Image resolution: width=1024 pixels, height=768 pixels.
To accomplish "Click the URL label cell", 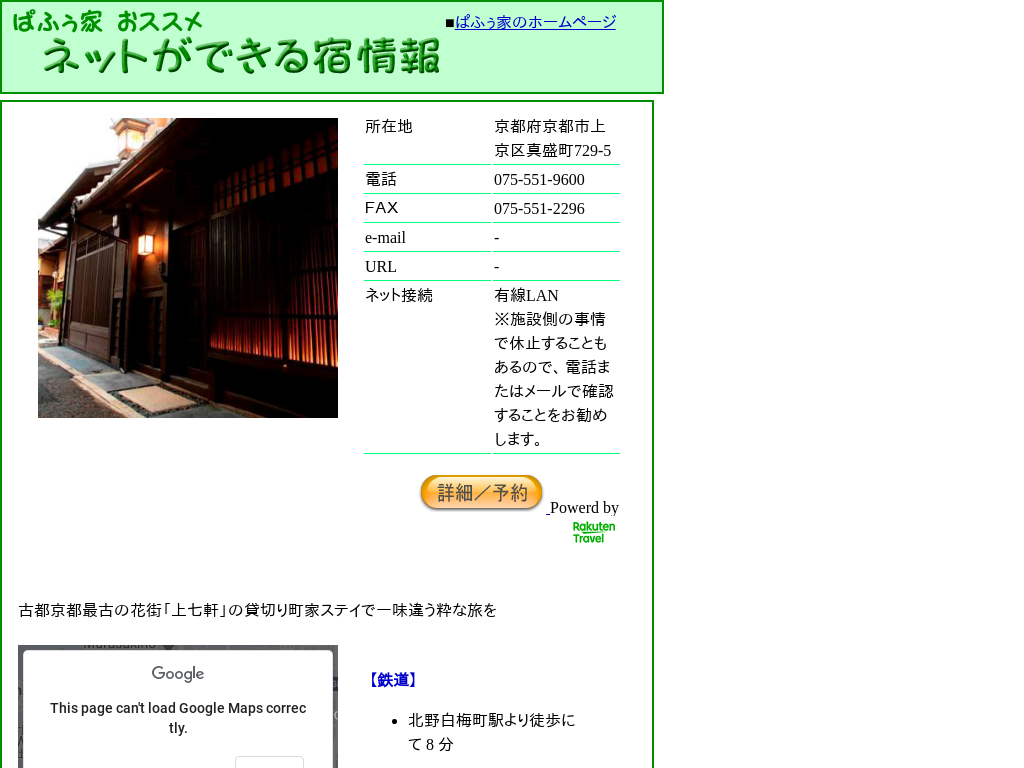I will click(x=427, y=266).
